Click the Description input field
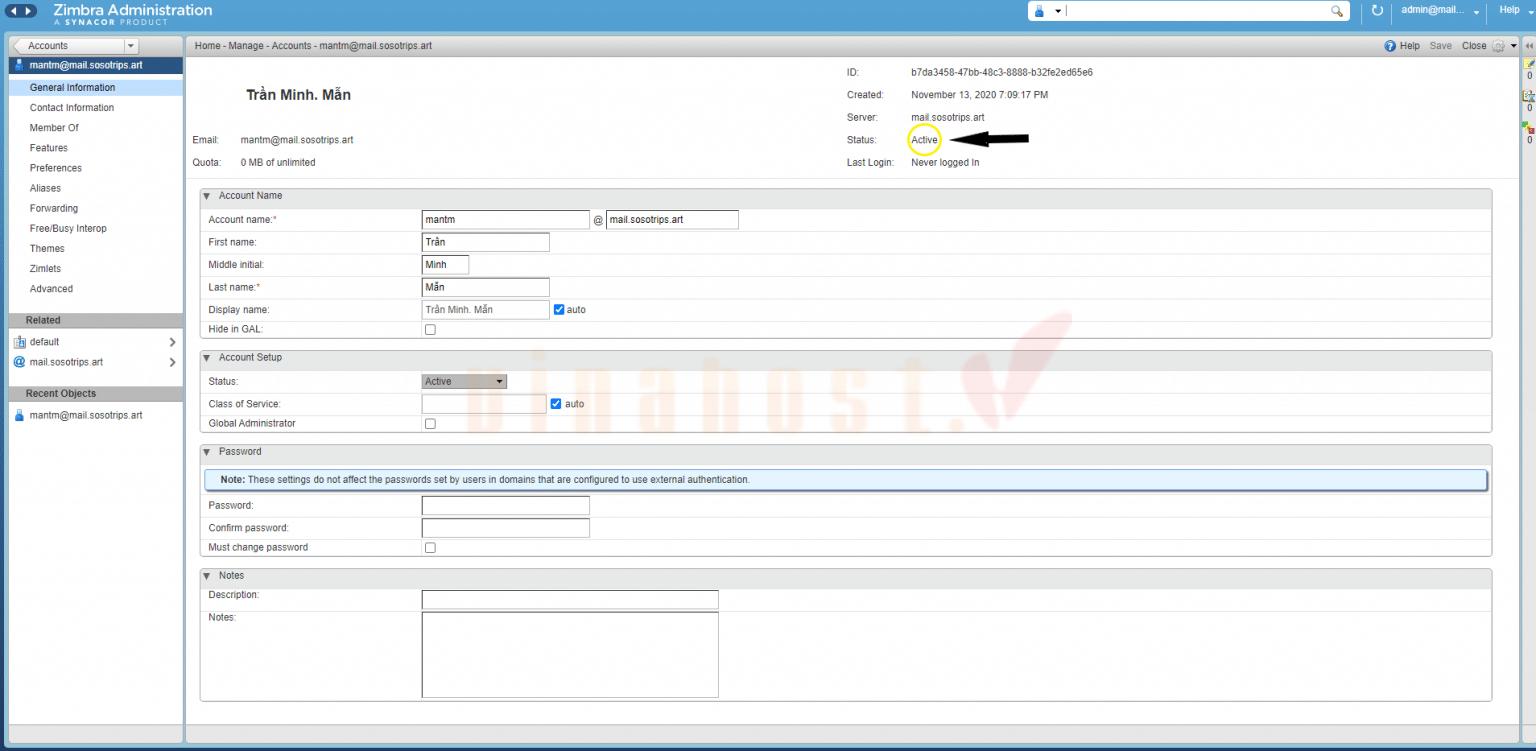The width and height of the screenshot is (1536, 751). (x=570, y=600)
